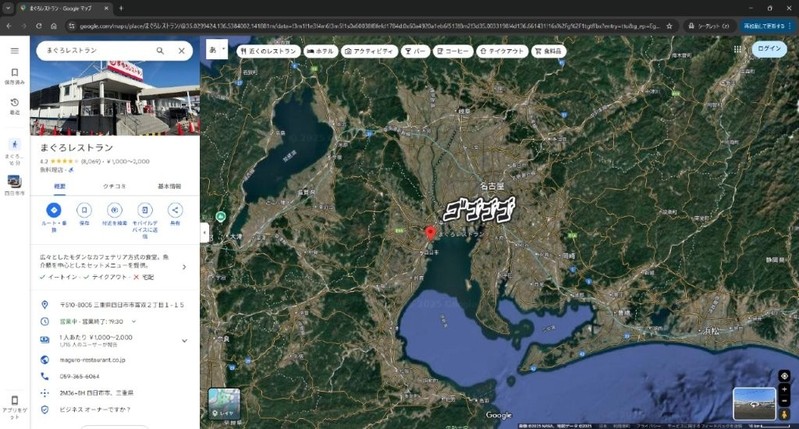The image size is (799, 429).
Task: Expand price per person details chevron
Action: (184, 340)
